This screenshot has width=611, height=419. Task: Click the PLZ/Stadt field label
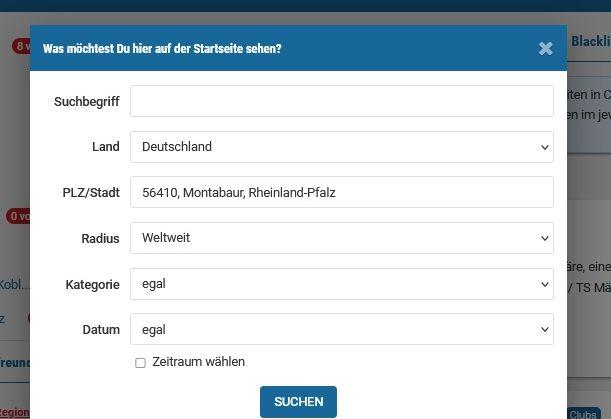(90, 193)
